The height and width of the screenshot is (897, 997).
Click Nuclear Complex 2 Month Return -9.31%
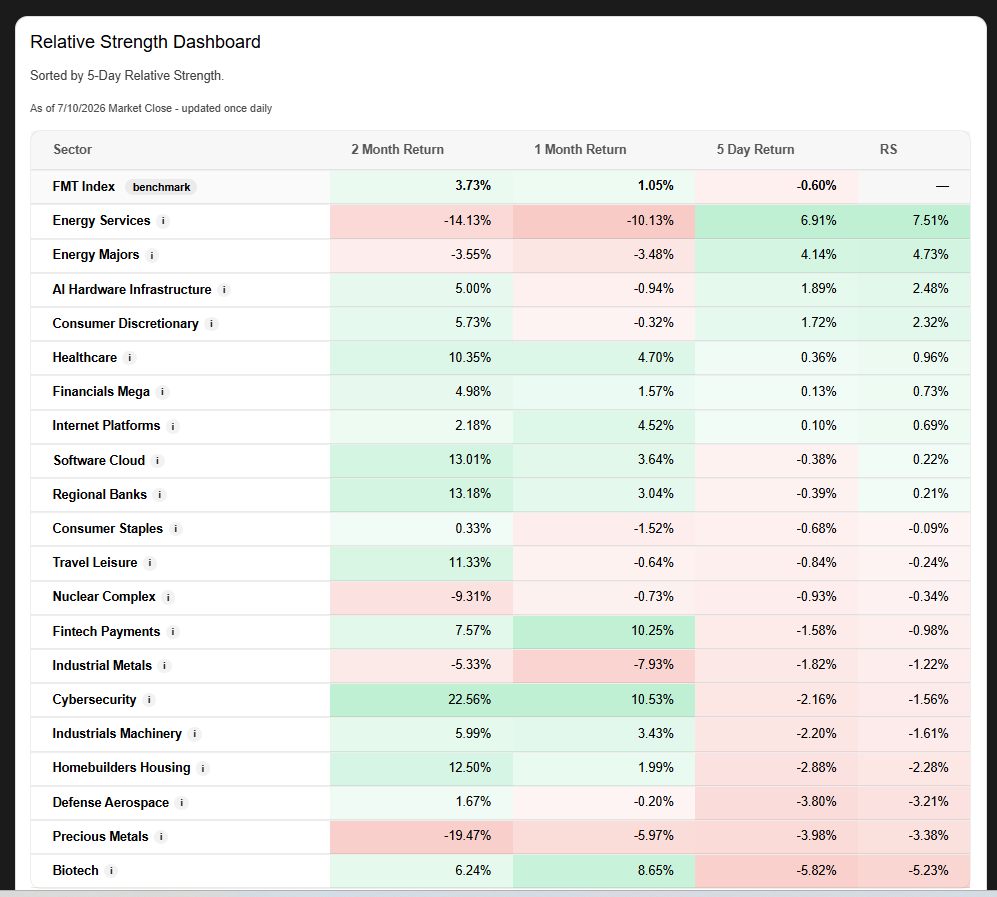click(471, 596)
